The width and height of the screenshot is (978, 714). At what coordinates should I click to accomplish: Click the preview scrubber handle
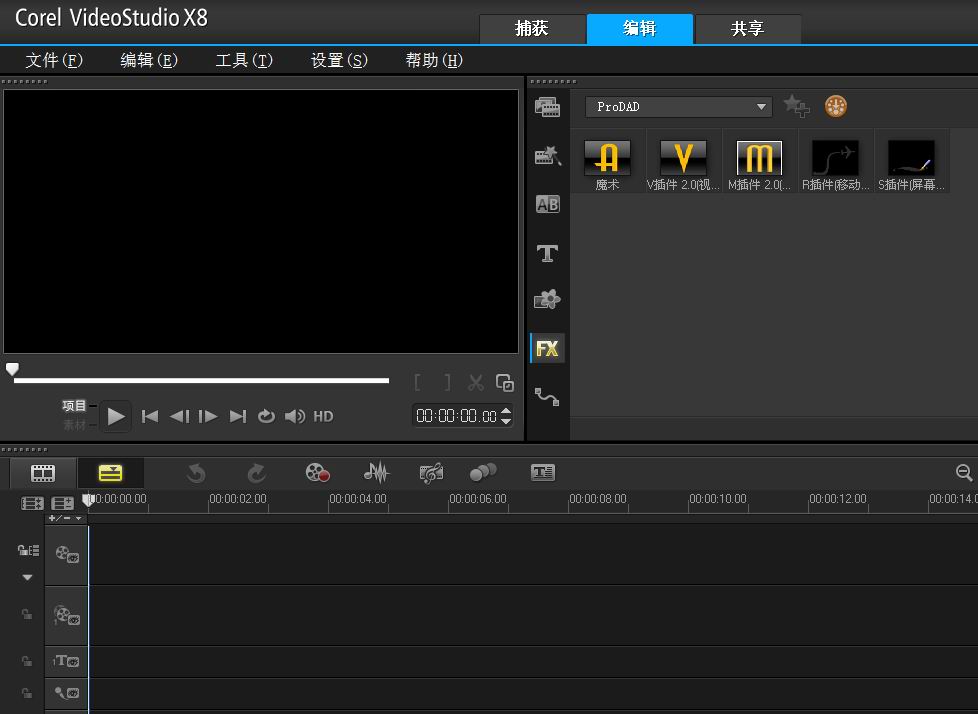(12, 369)
